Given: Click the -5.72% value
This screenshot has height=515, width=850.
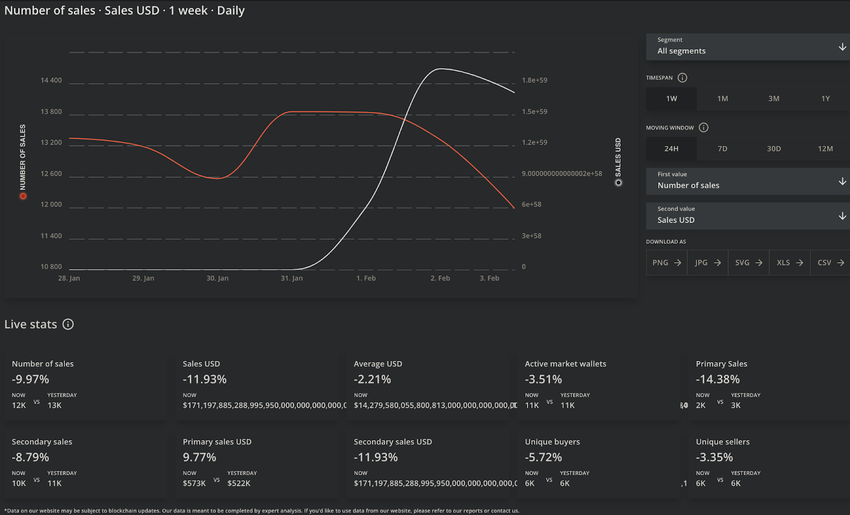Looking at the screenshot, I should click(x=543, y=457).
